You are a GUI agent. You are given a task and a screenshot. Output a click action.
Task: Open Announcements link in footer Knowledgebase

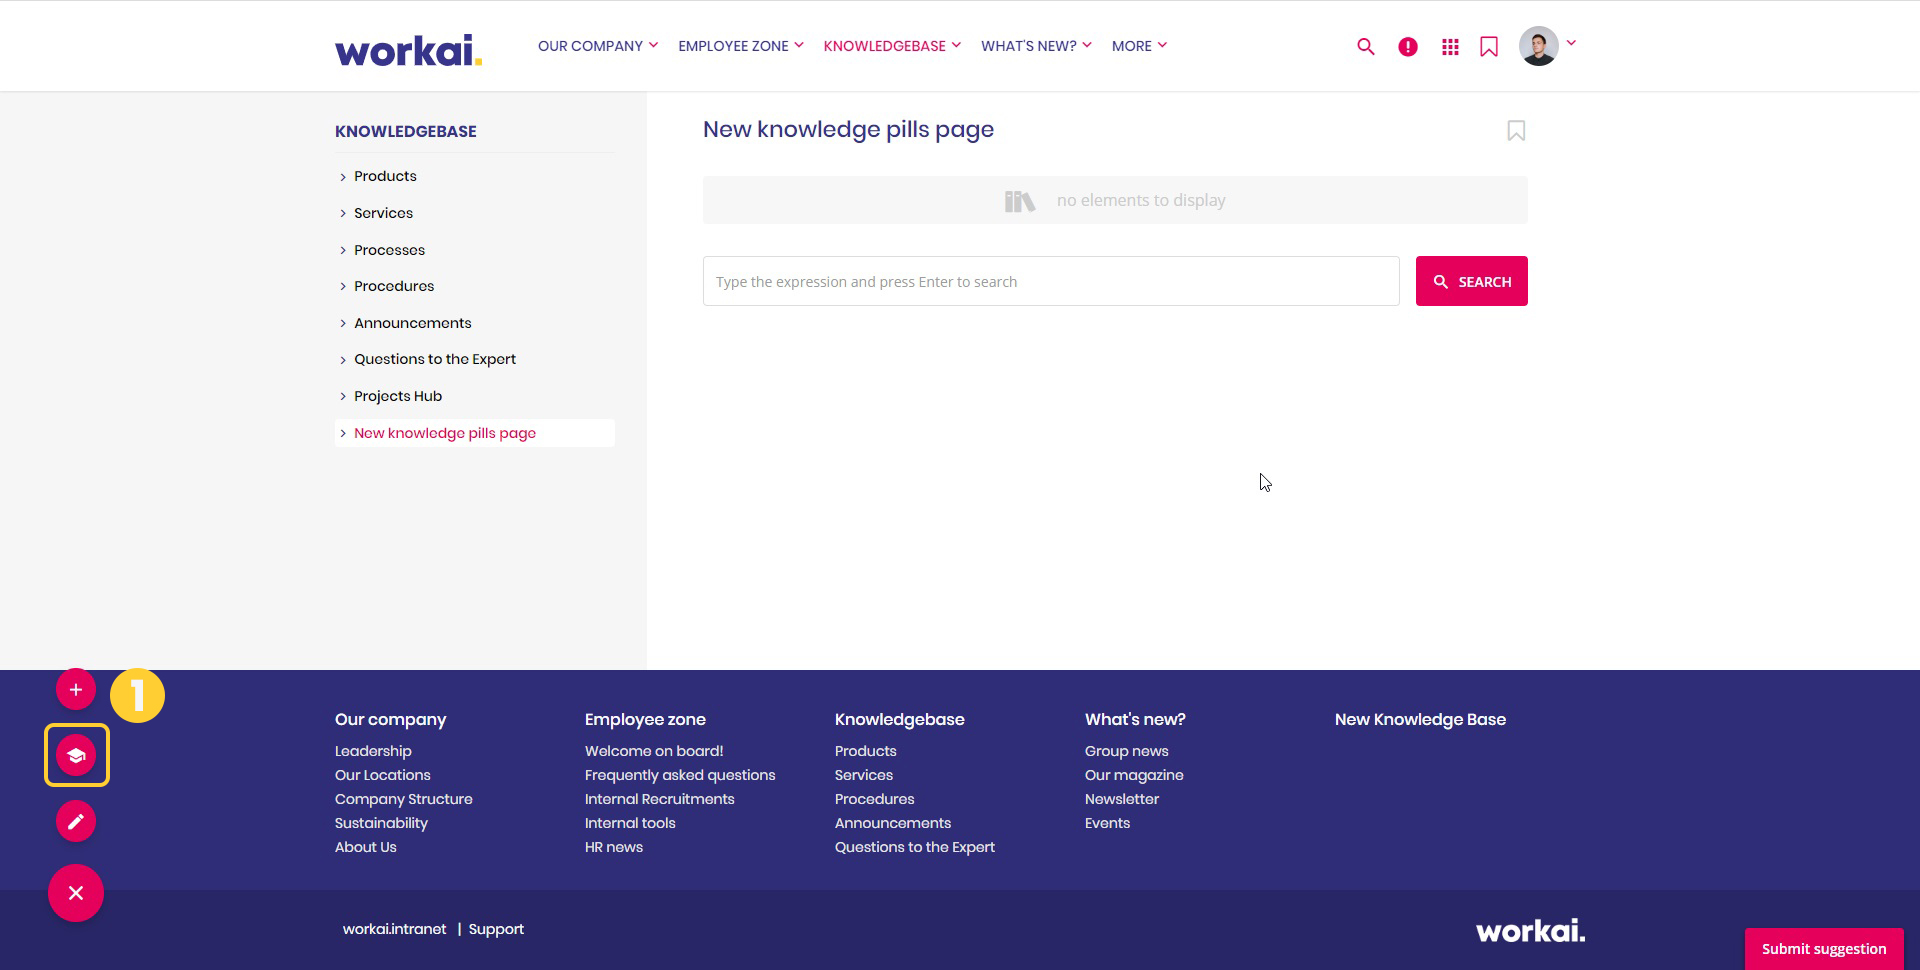(x=893, y=823)
